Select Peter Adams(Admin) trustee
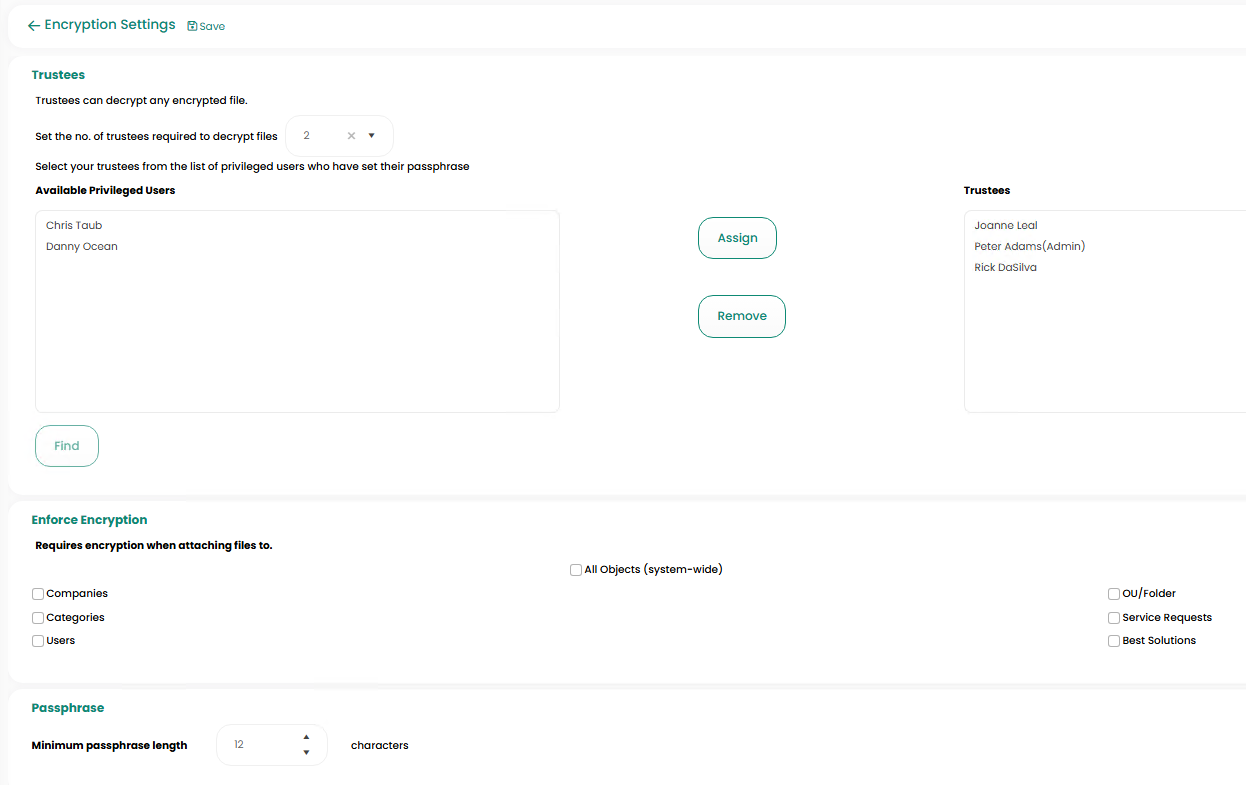Image resolution: width=1246 pixels, height=785 pixels. pyautogui.click(x=1029, y=247)
